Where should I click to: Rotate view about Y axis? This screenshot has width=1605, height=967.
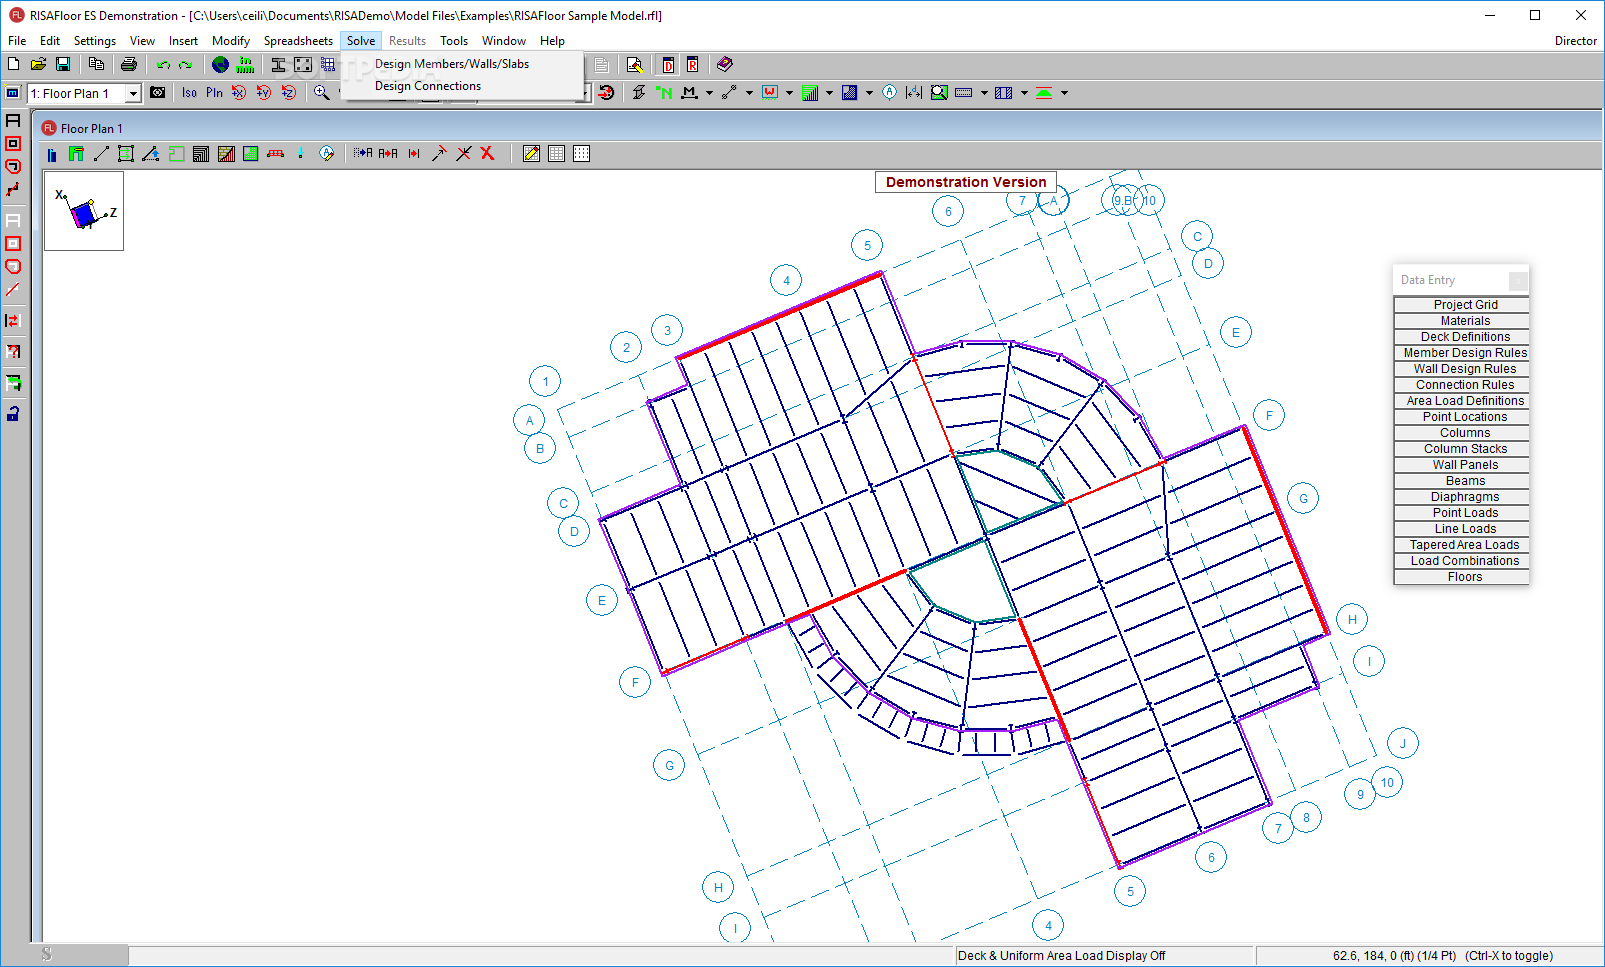tap(264, 93)
